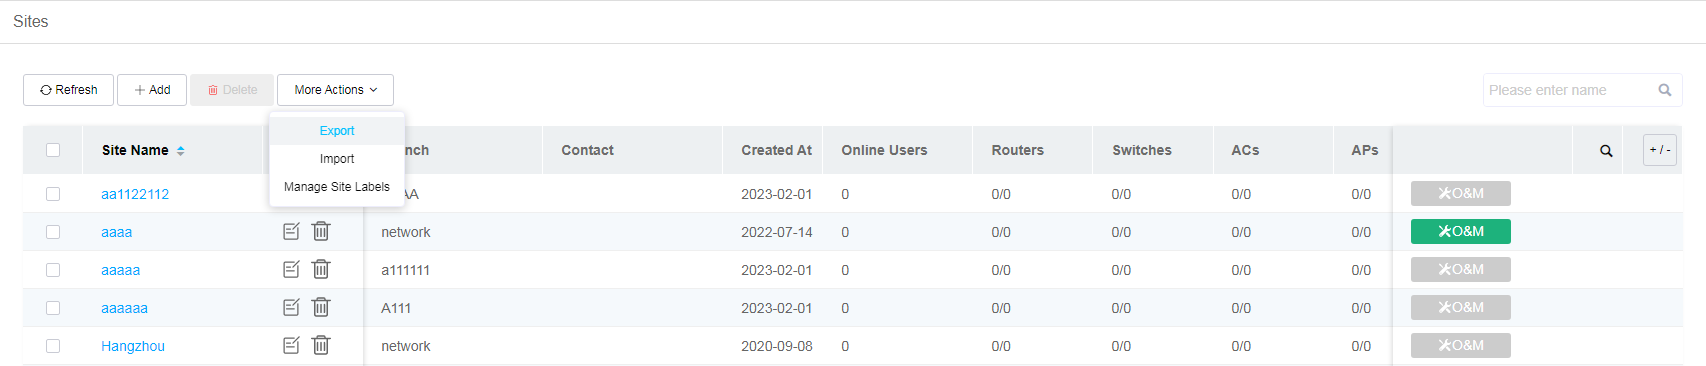Edit the Hangzhou site
The width and height of the screenshot is (1706, 366).
(291, 345)
